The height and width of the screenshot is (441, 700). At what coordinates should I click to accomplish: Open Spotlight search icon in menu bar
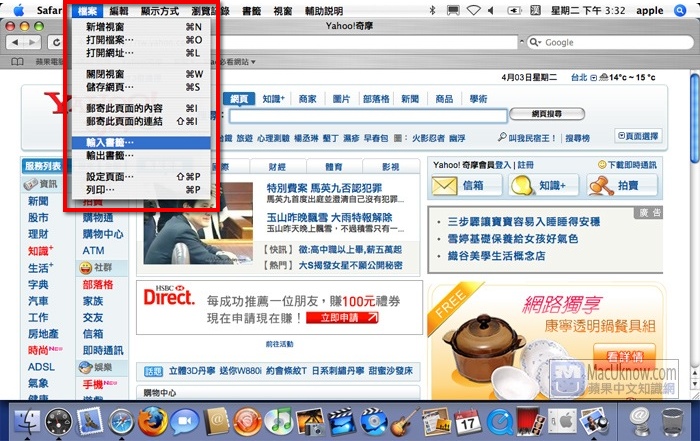pyautogui.click(x=680, y=10)
